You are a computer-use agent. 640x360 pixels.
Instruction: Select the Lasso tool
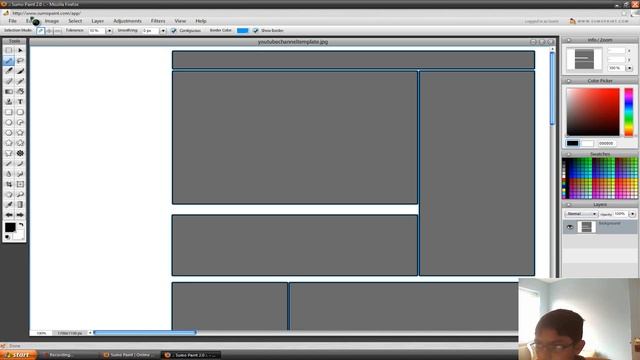pos(20,61)
